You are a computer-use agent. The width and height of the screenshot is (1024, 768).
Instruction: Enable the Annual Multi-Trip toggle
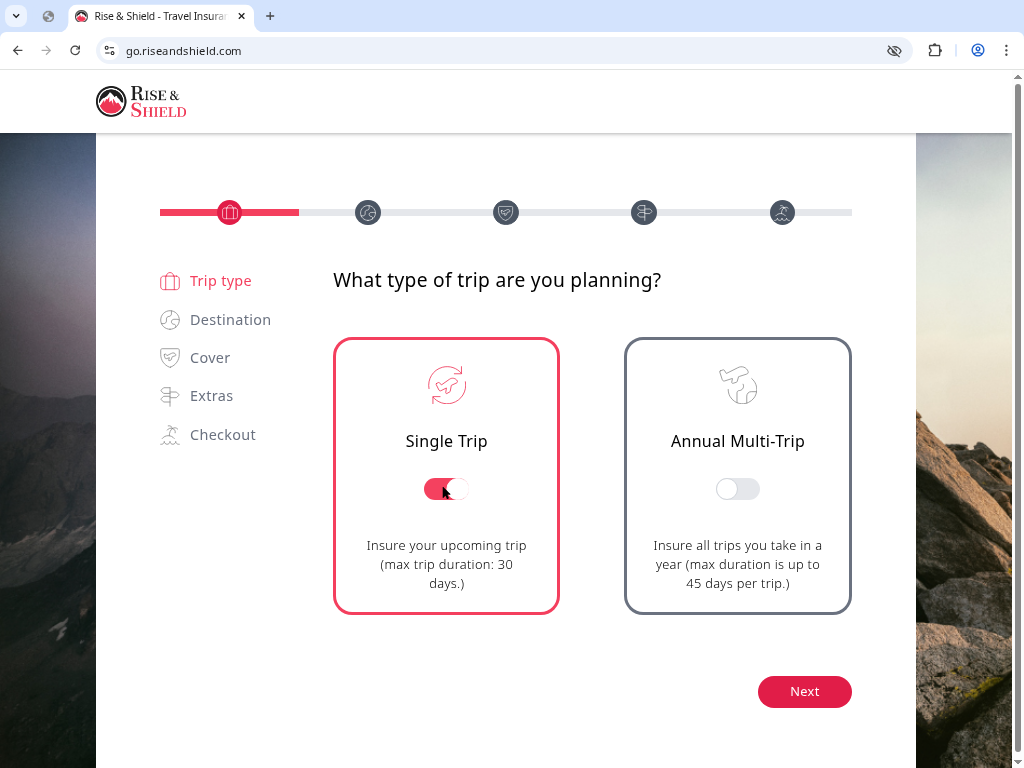[x=737, y=489]
